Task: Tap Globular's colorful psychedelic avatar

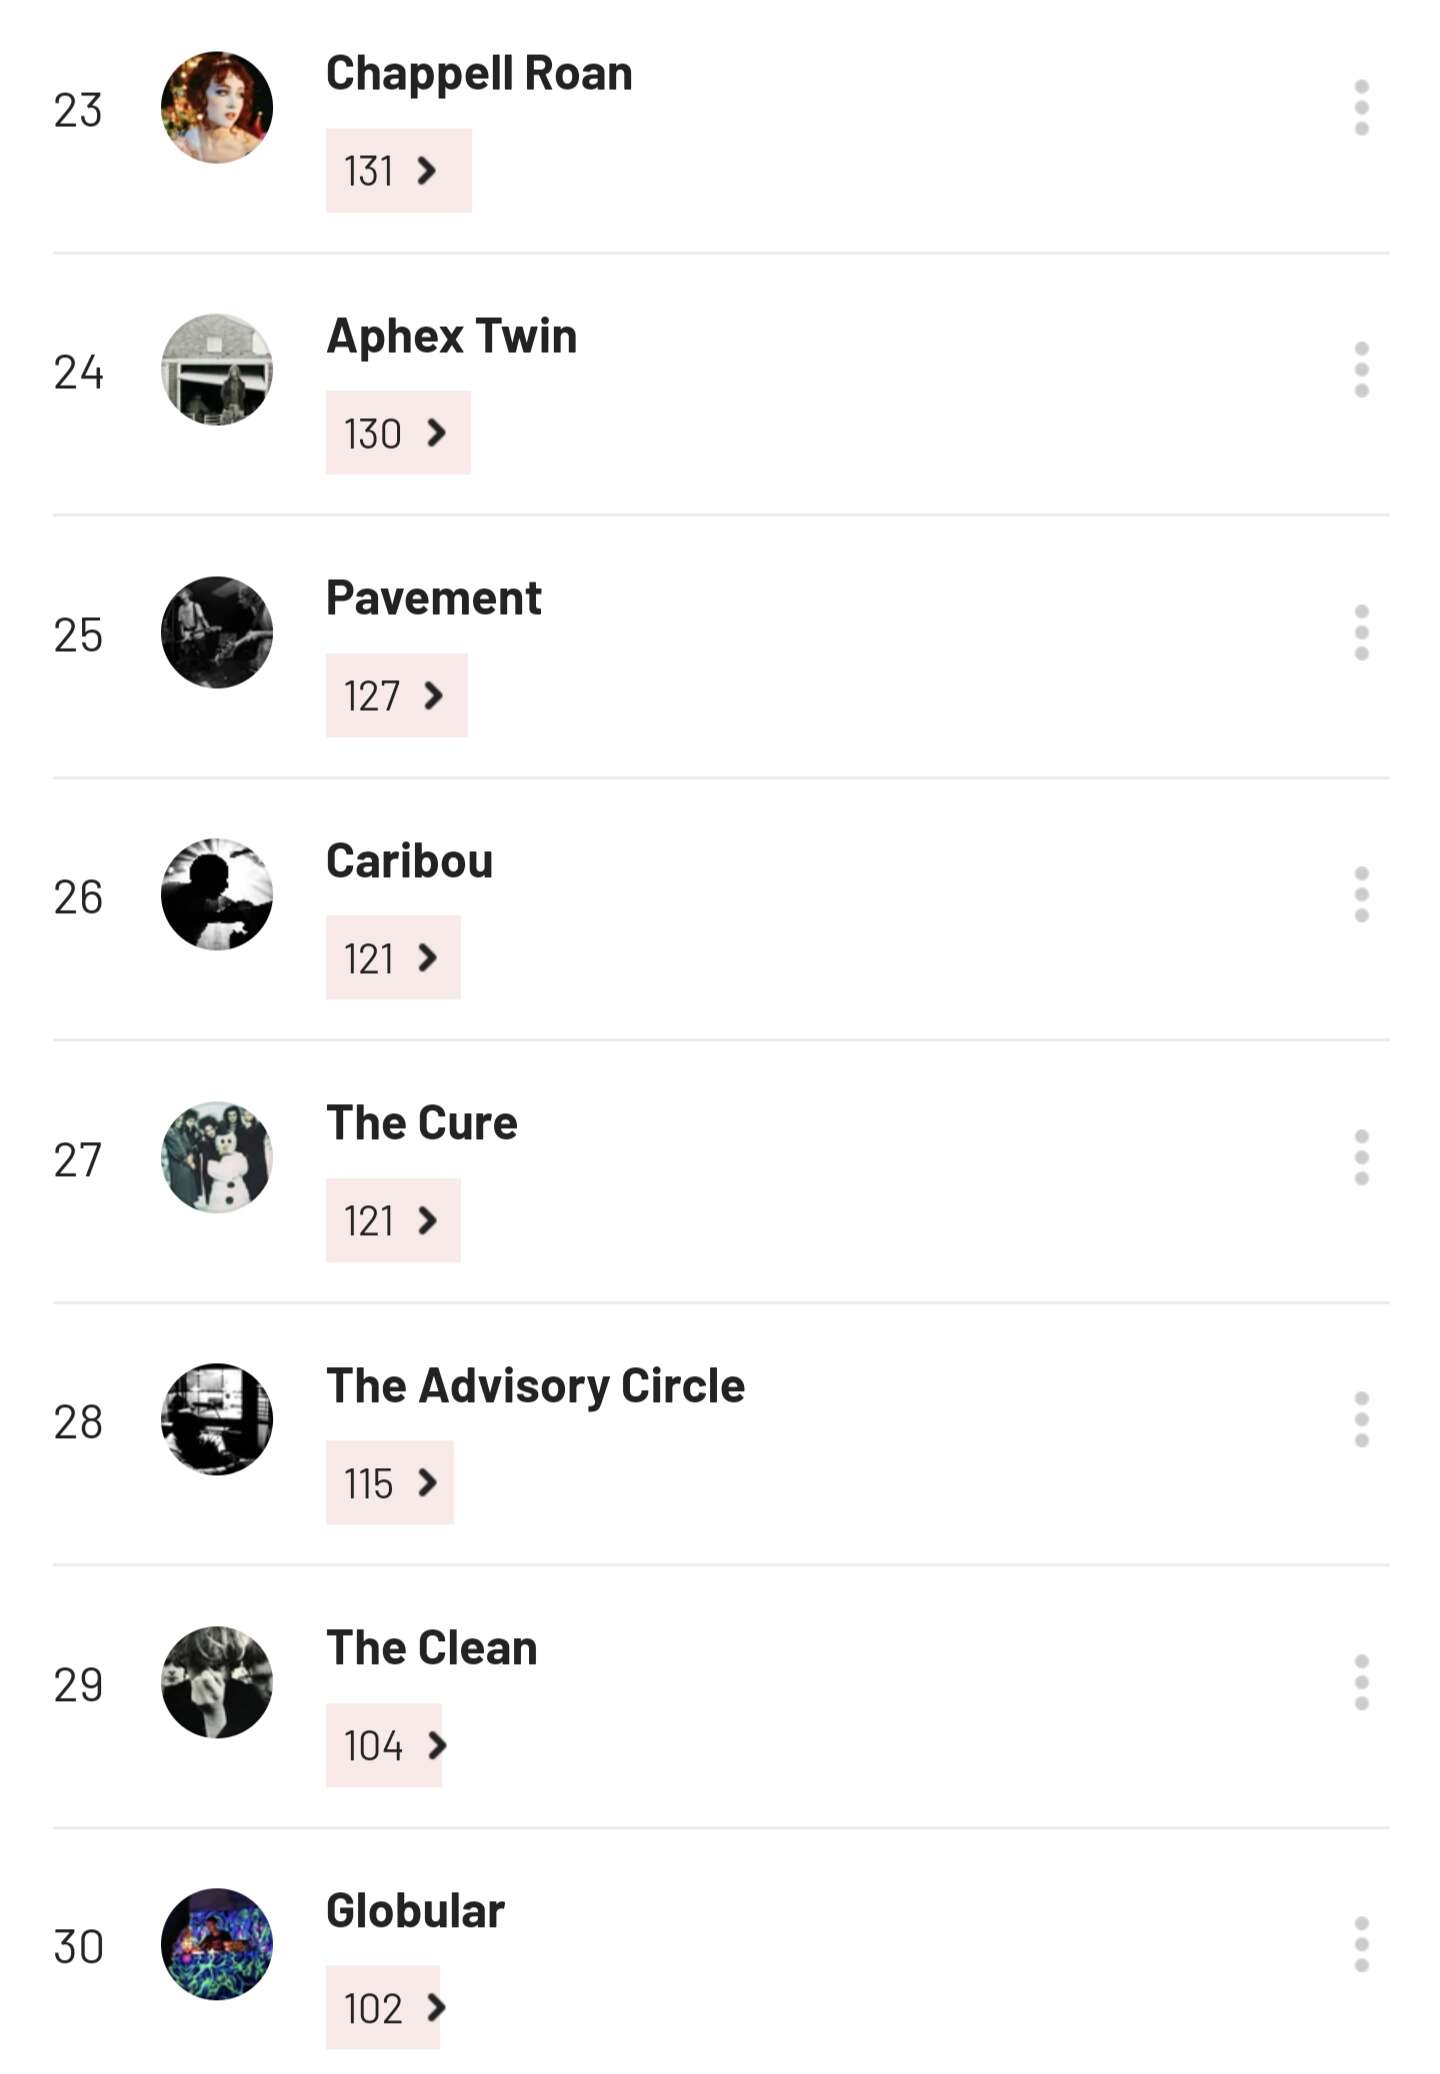Action: tap(217, 1945)
